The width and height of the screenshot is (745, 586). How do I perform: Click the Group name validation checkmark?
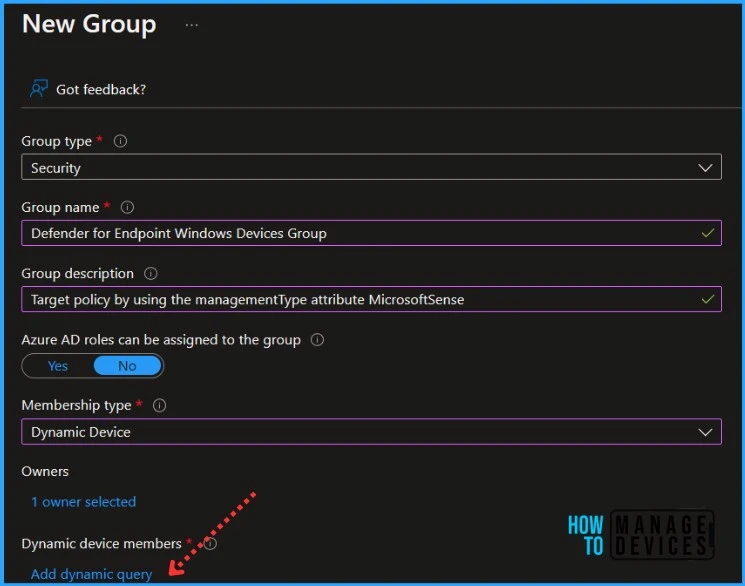708,233
